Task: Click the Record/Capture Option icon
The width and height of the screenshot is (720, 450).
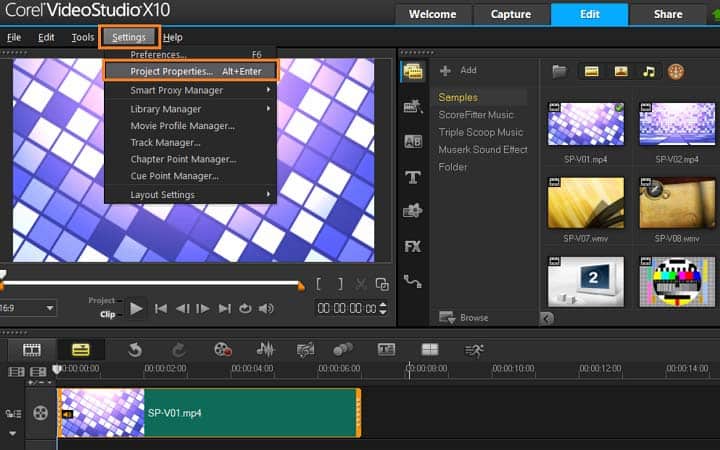Action: click(223, 350)
